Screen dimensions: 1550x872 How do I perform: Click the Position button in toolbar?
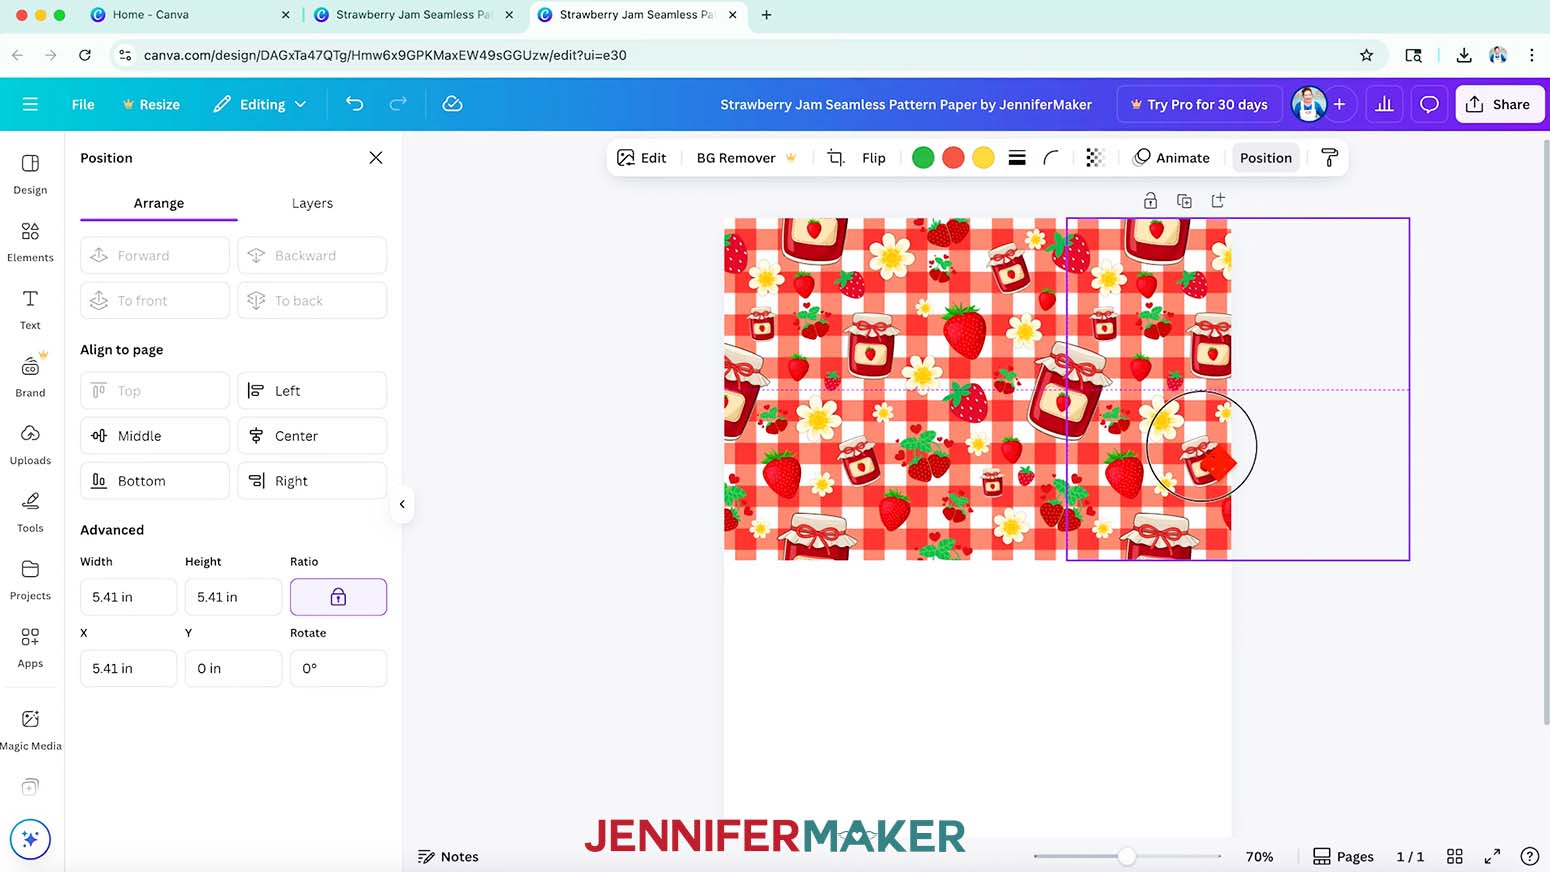(x=1266, y=158)
